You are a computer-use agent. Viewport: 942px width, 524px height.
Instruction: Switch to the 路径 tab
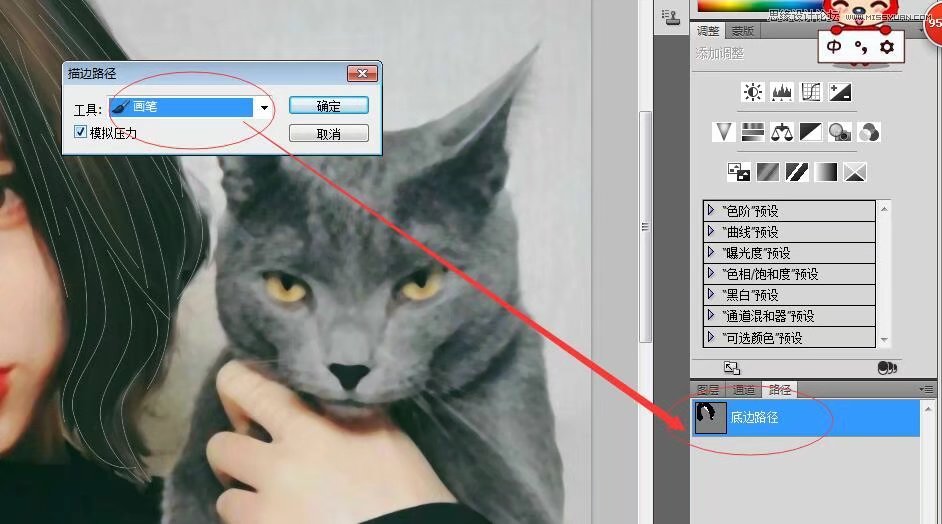[x=780, y=389]
